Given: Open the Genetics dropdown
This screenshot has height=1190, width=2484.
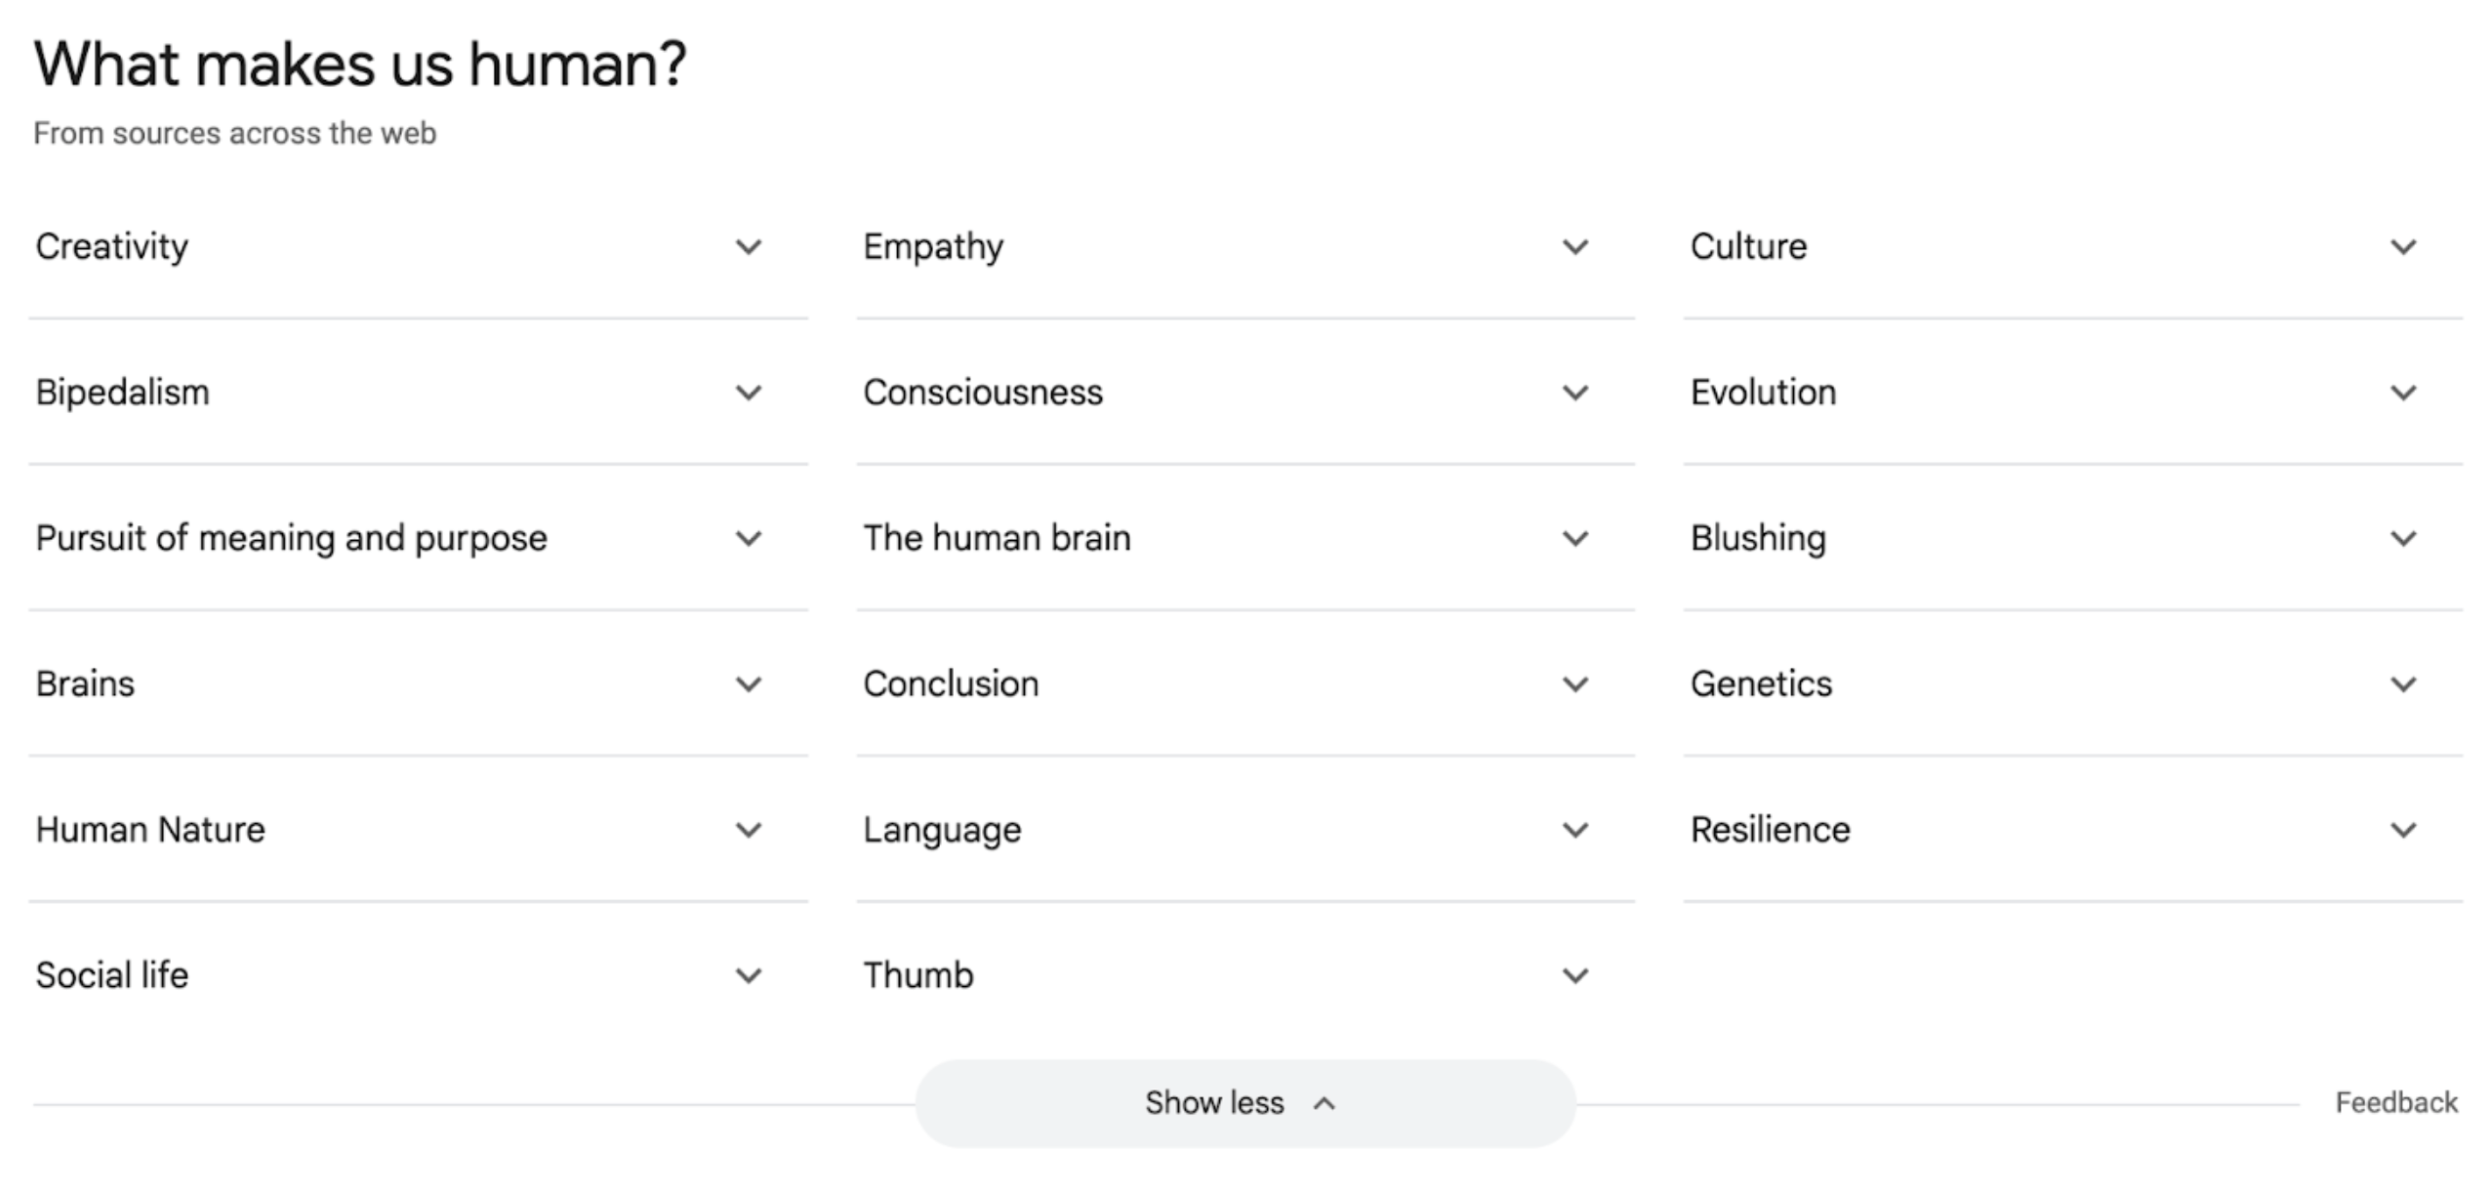Looking at the screenshot, I should point(2402,684).
